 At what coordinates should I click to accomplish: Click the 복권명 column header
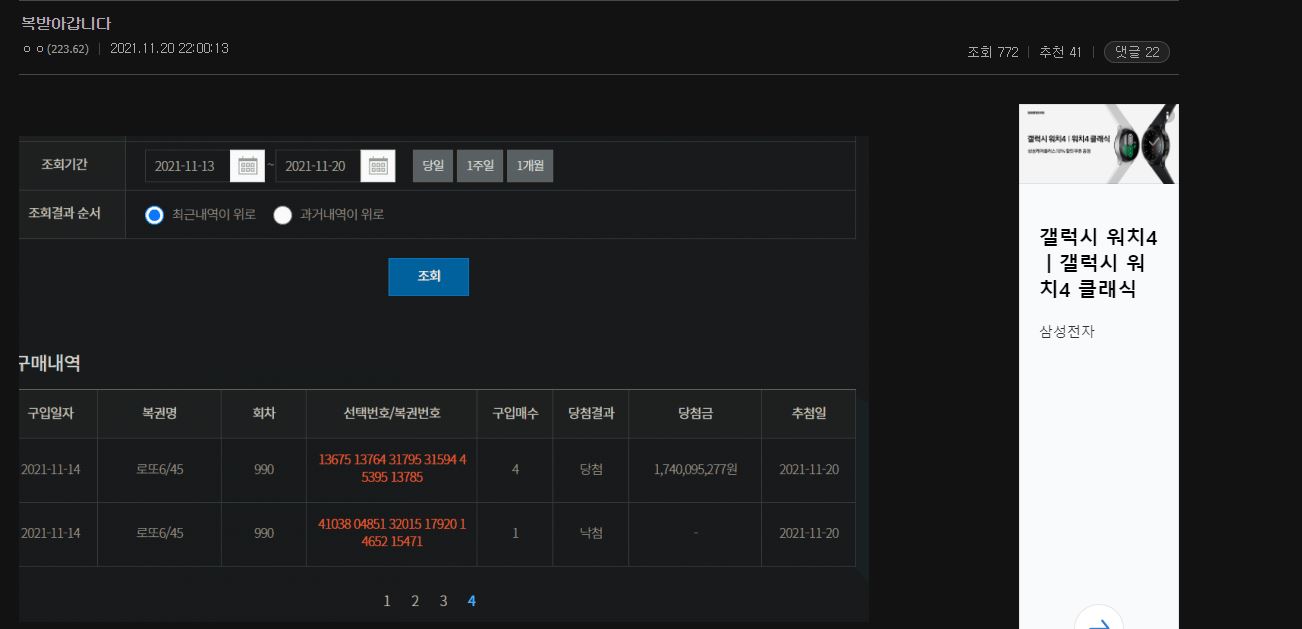[x=159, y=413]
